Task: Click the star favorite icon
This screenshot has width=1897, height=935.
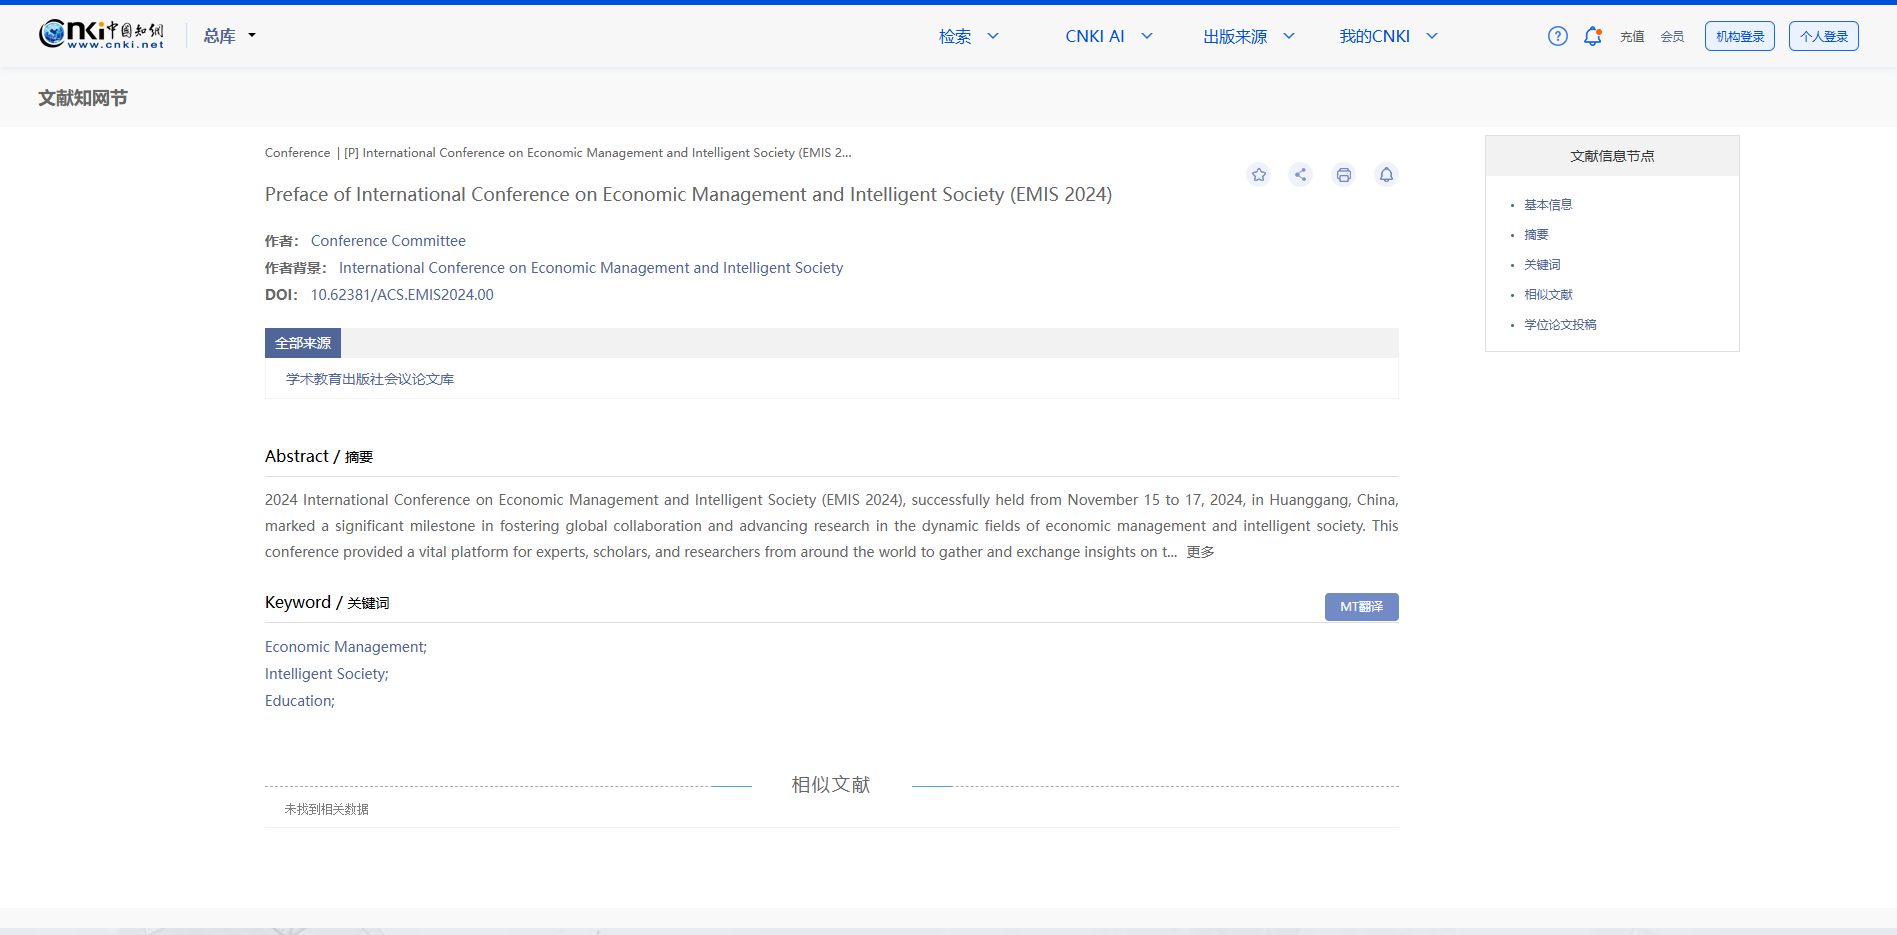Action: click(1258, 175)
